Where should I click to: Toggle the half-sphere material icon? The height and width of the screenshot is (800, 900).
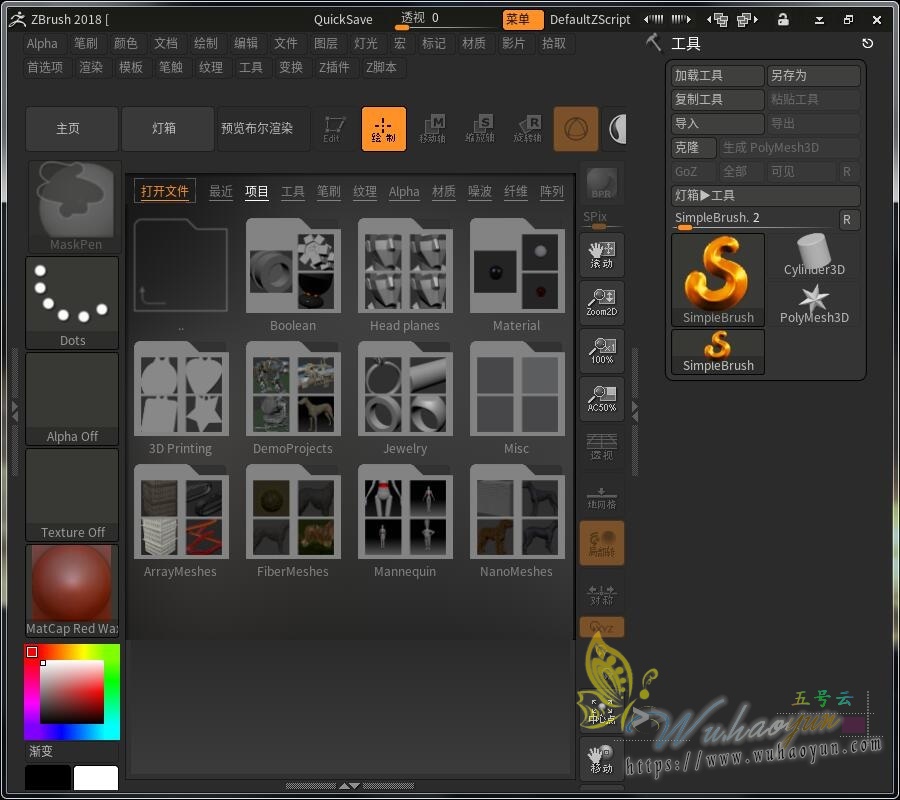tap(618, 129)
